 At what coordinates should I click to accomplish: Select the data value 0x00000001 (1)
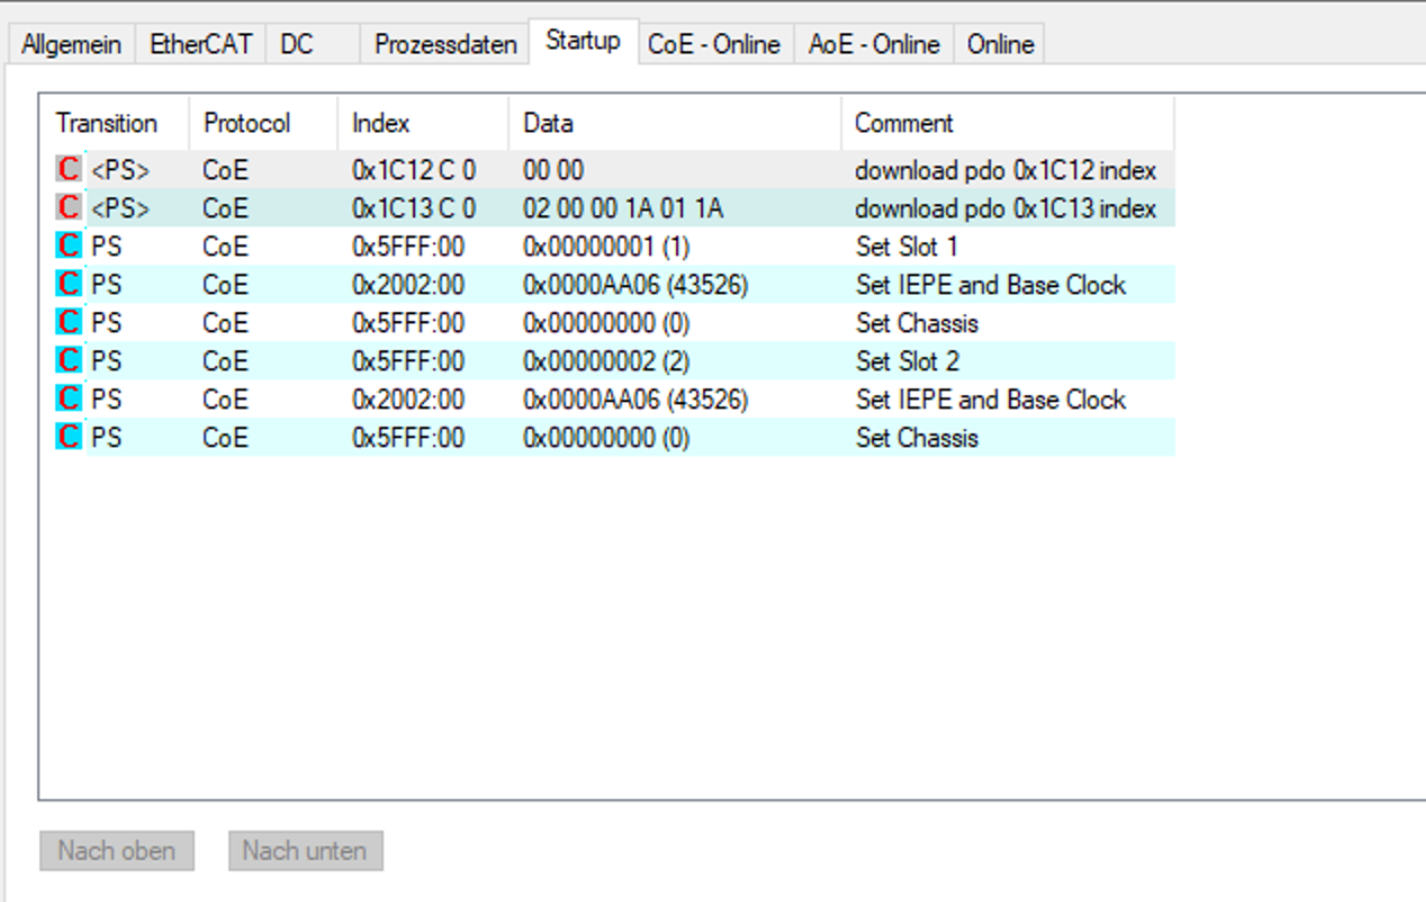[x=606, y=246]
